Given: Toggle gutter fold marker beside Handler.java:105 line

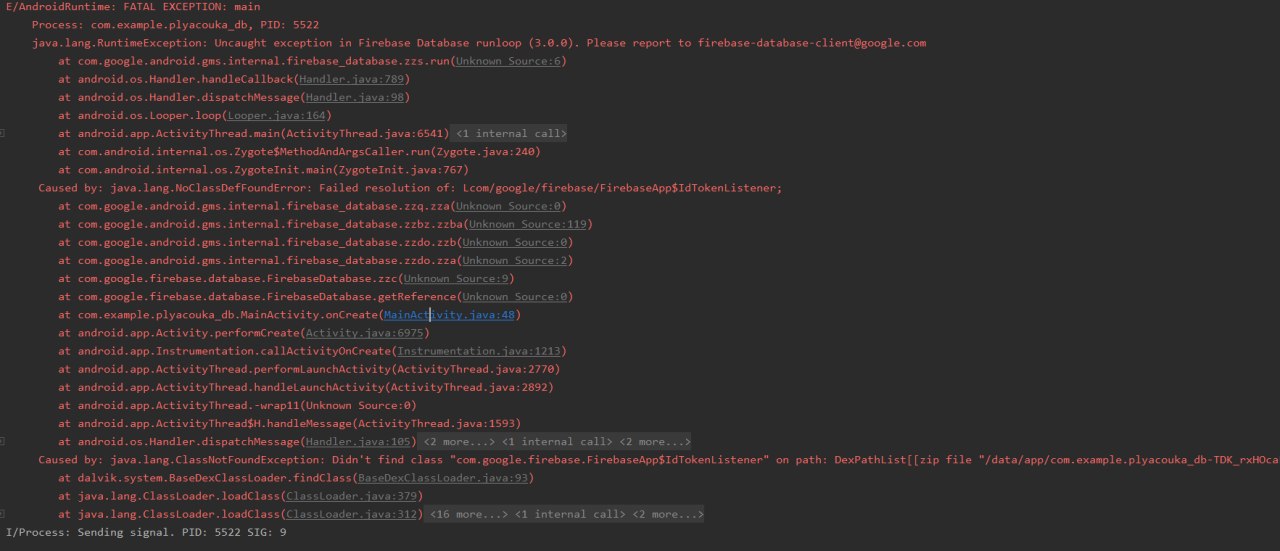Looking at the screenshot, I should pos(3,441).
